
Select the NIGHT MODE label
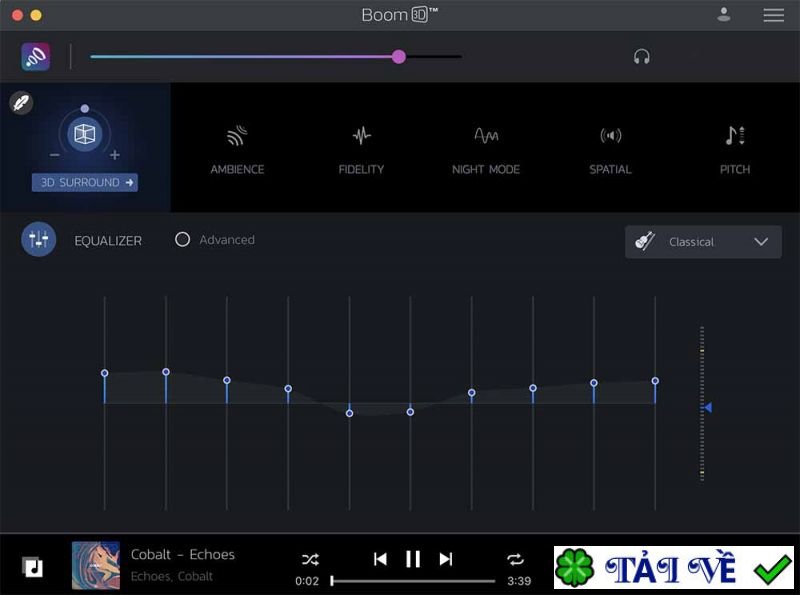[x=486, y=169]
